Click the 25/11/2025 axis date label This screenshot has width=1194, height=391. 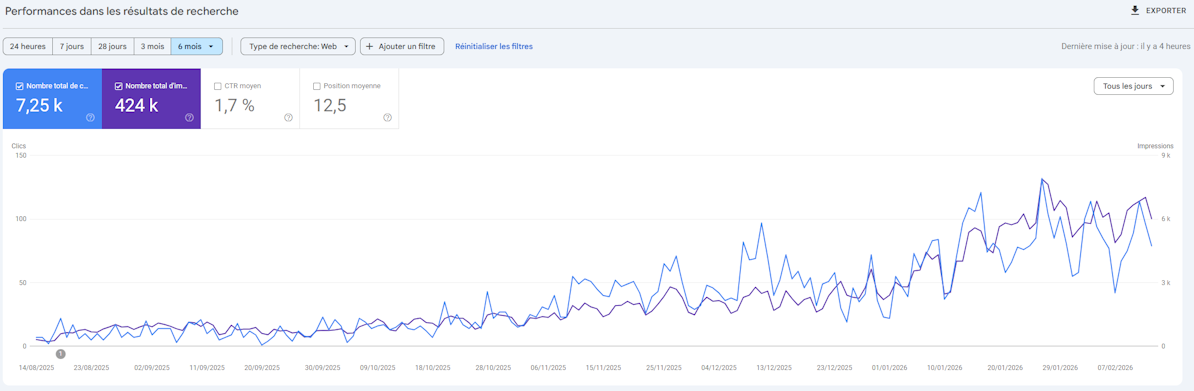[663, 367]
